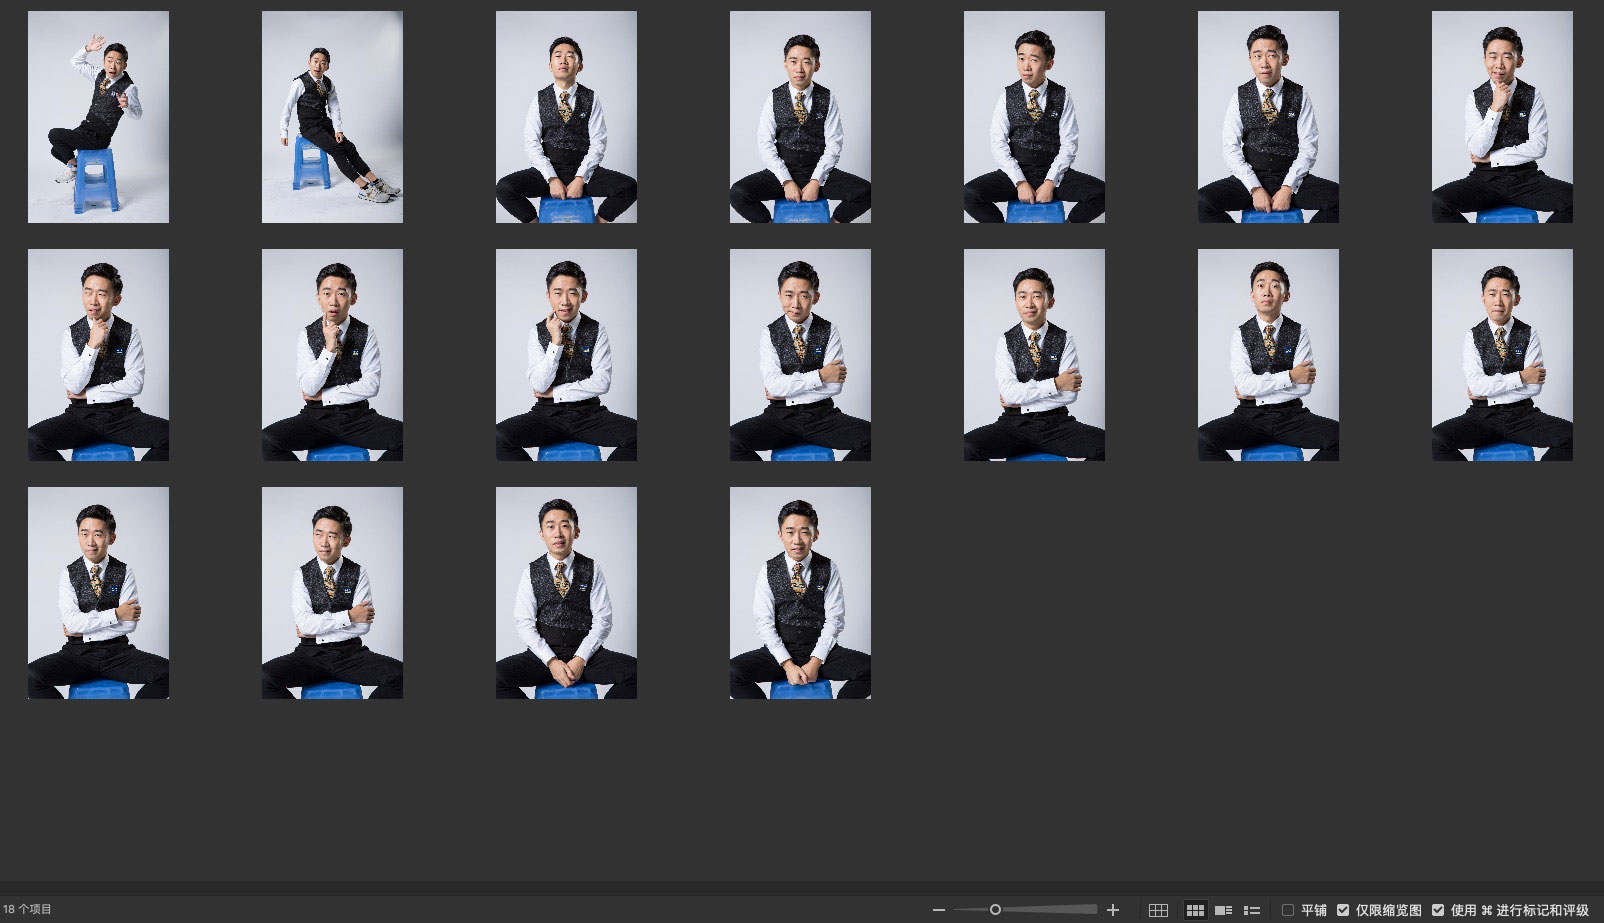This screenshot has height=923, width=1604.
Task: Switch to details view icon
Action: coord(1223,910)
